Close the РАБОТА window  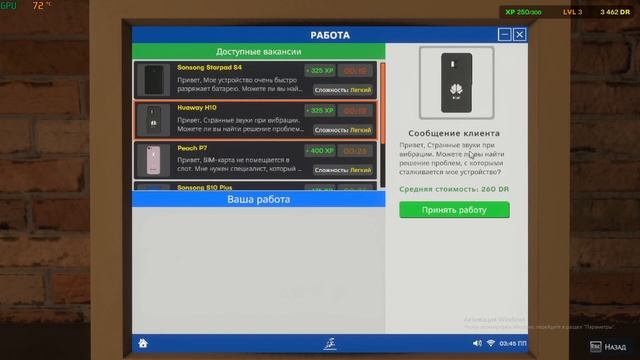(x=520, y=35)
